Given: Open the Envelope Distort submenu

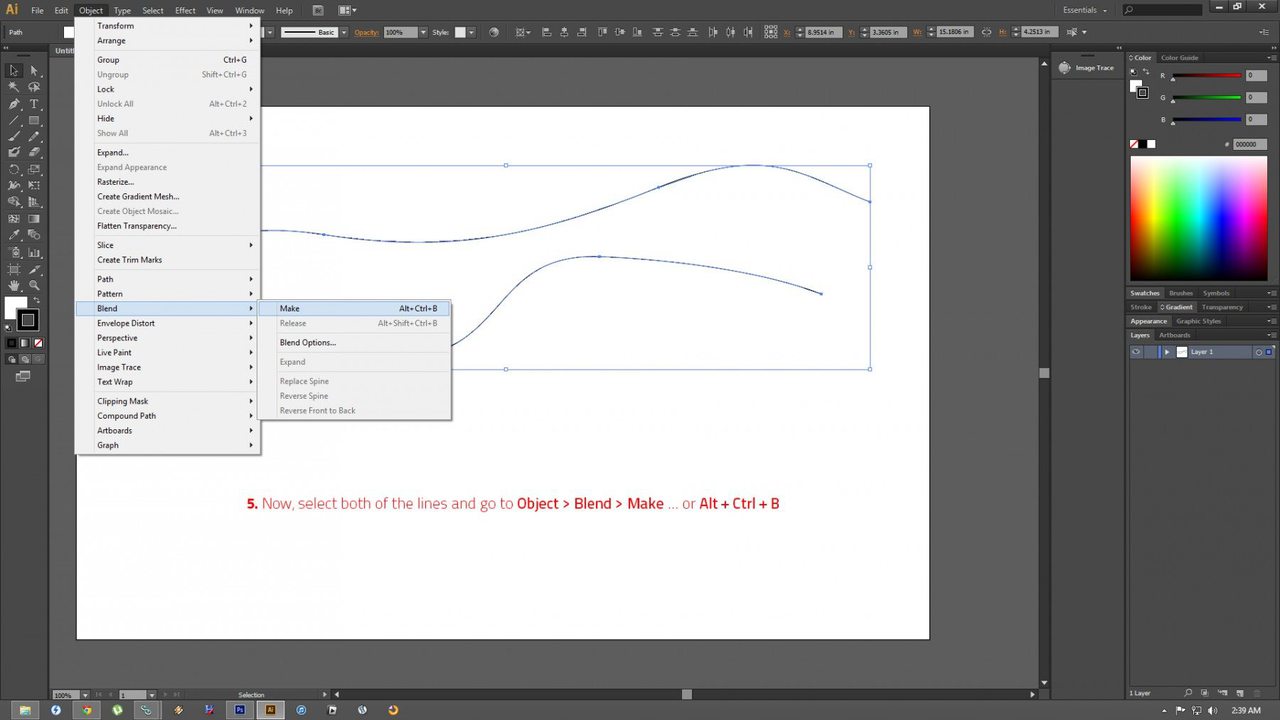Looking at the screenshot, I should 167,323.
